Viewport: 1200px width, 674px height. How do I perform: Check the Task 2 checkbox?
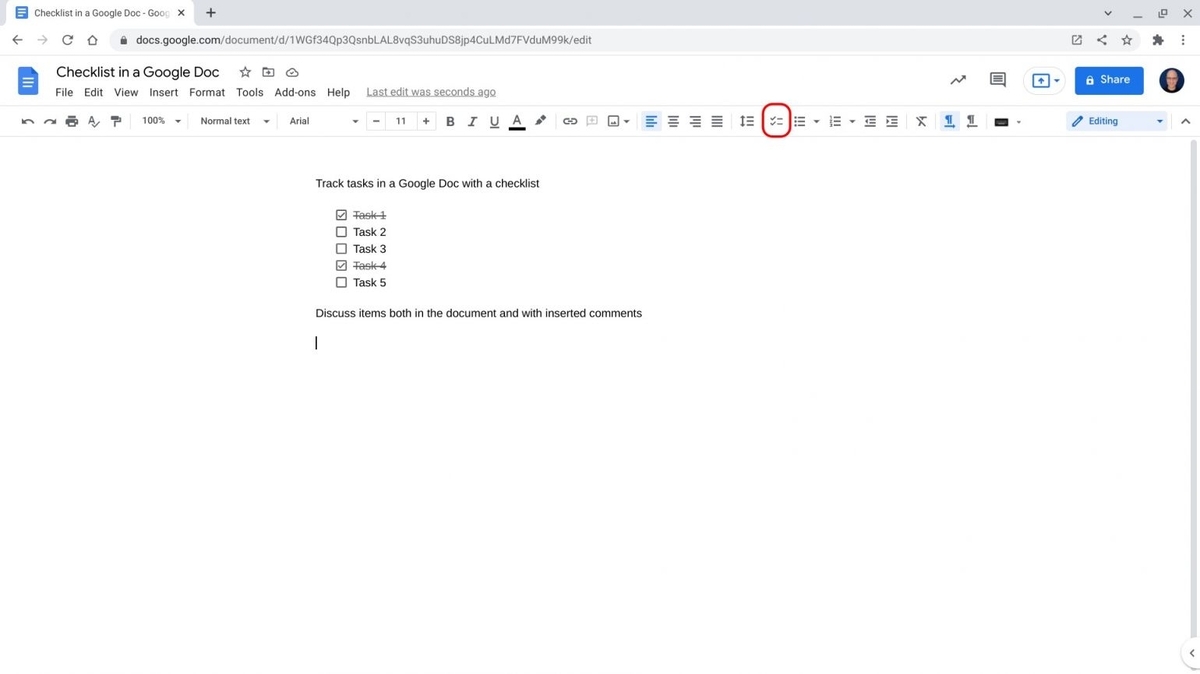coord(341,231)
